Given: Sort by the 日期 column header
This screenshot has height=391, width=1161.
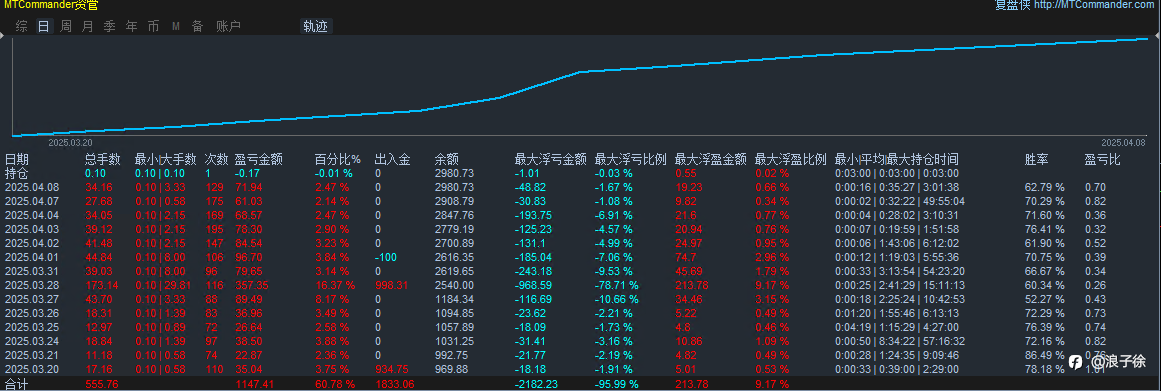Looking at the screenshot, I should [16, 159].
